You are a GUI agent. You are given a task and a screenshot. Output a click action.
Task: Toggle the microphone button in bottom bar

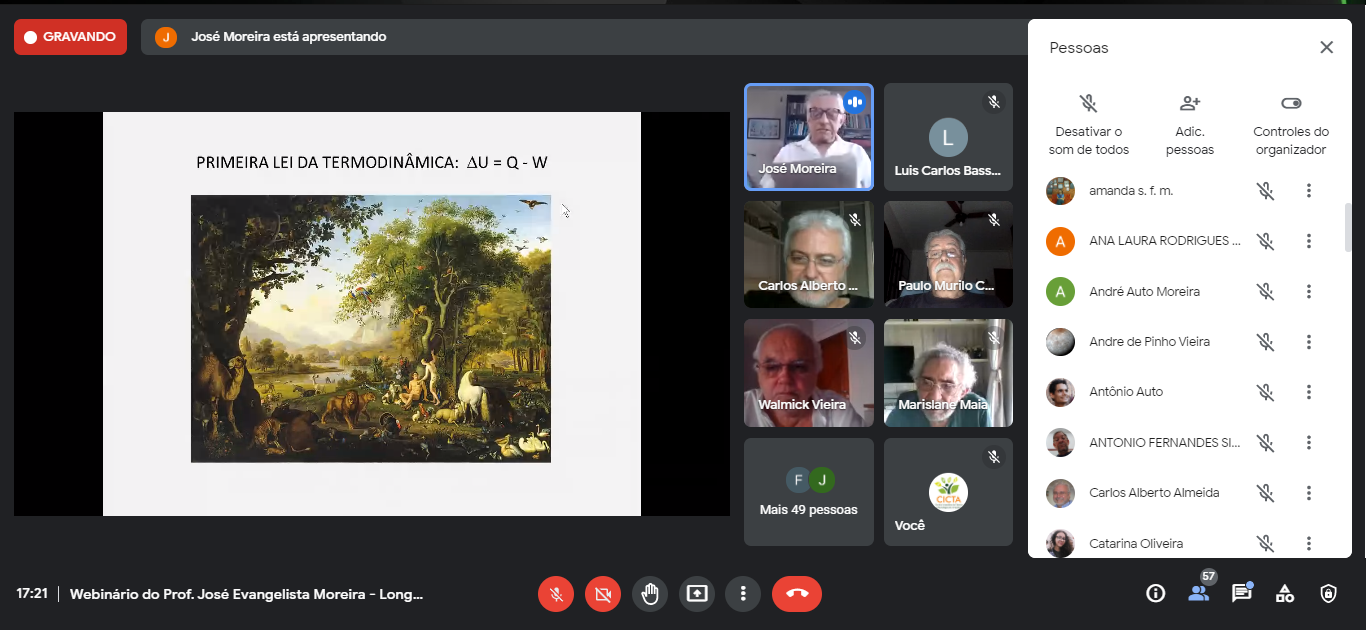click(x=556, y=594)
